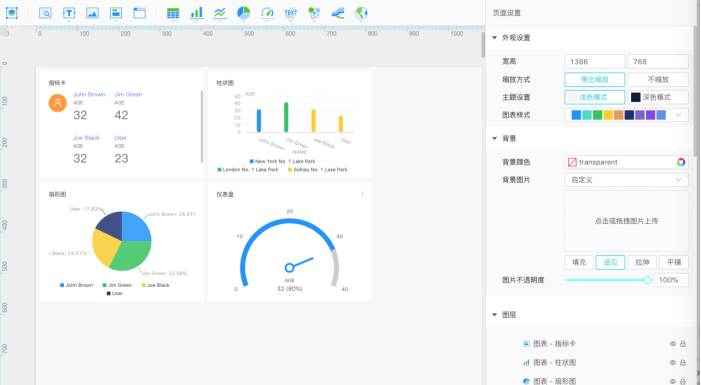Screen dimensions: 701x385
Task: Click the height field showing 768
Action: (658, 61)
